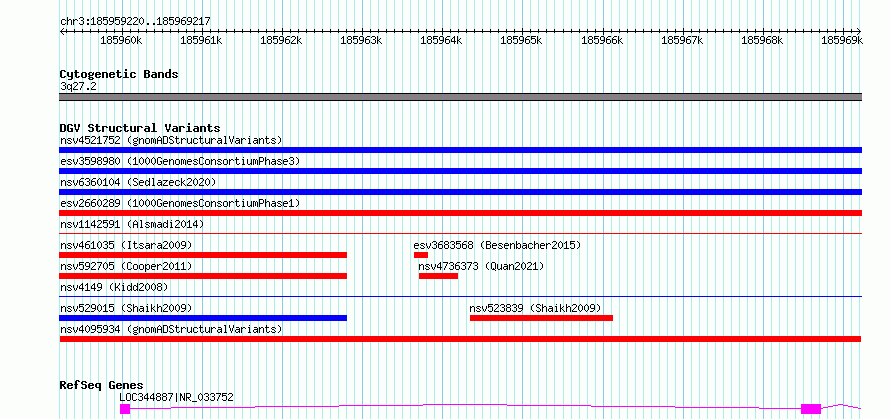Click the 185960k ruler tick label
The height and width of the screenshot is (419, 890).
point(121,40)
